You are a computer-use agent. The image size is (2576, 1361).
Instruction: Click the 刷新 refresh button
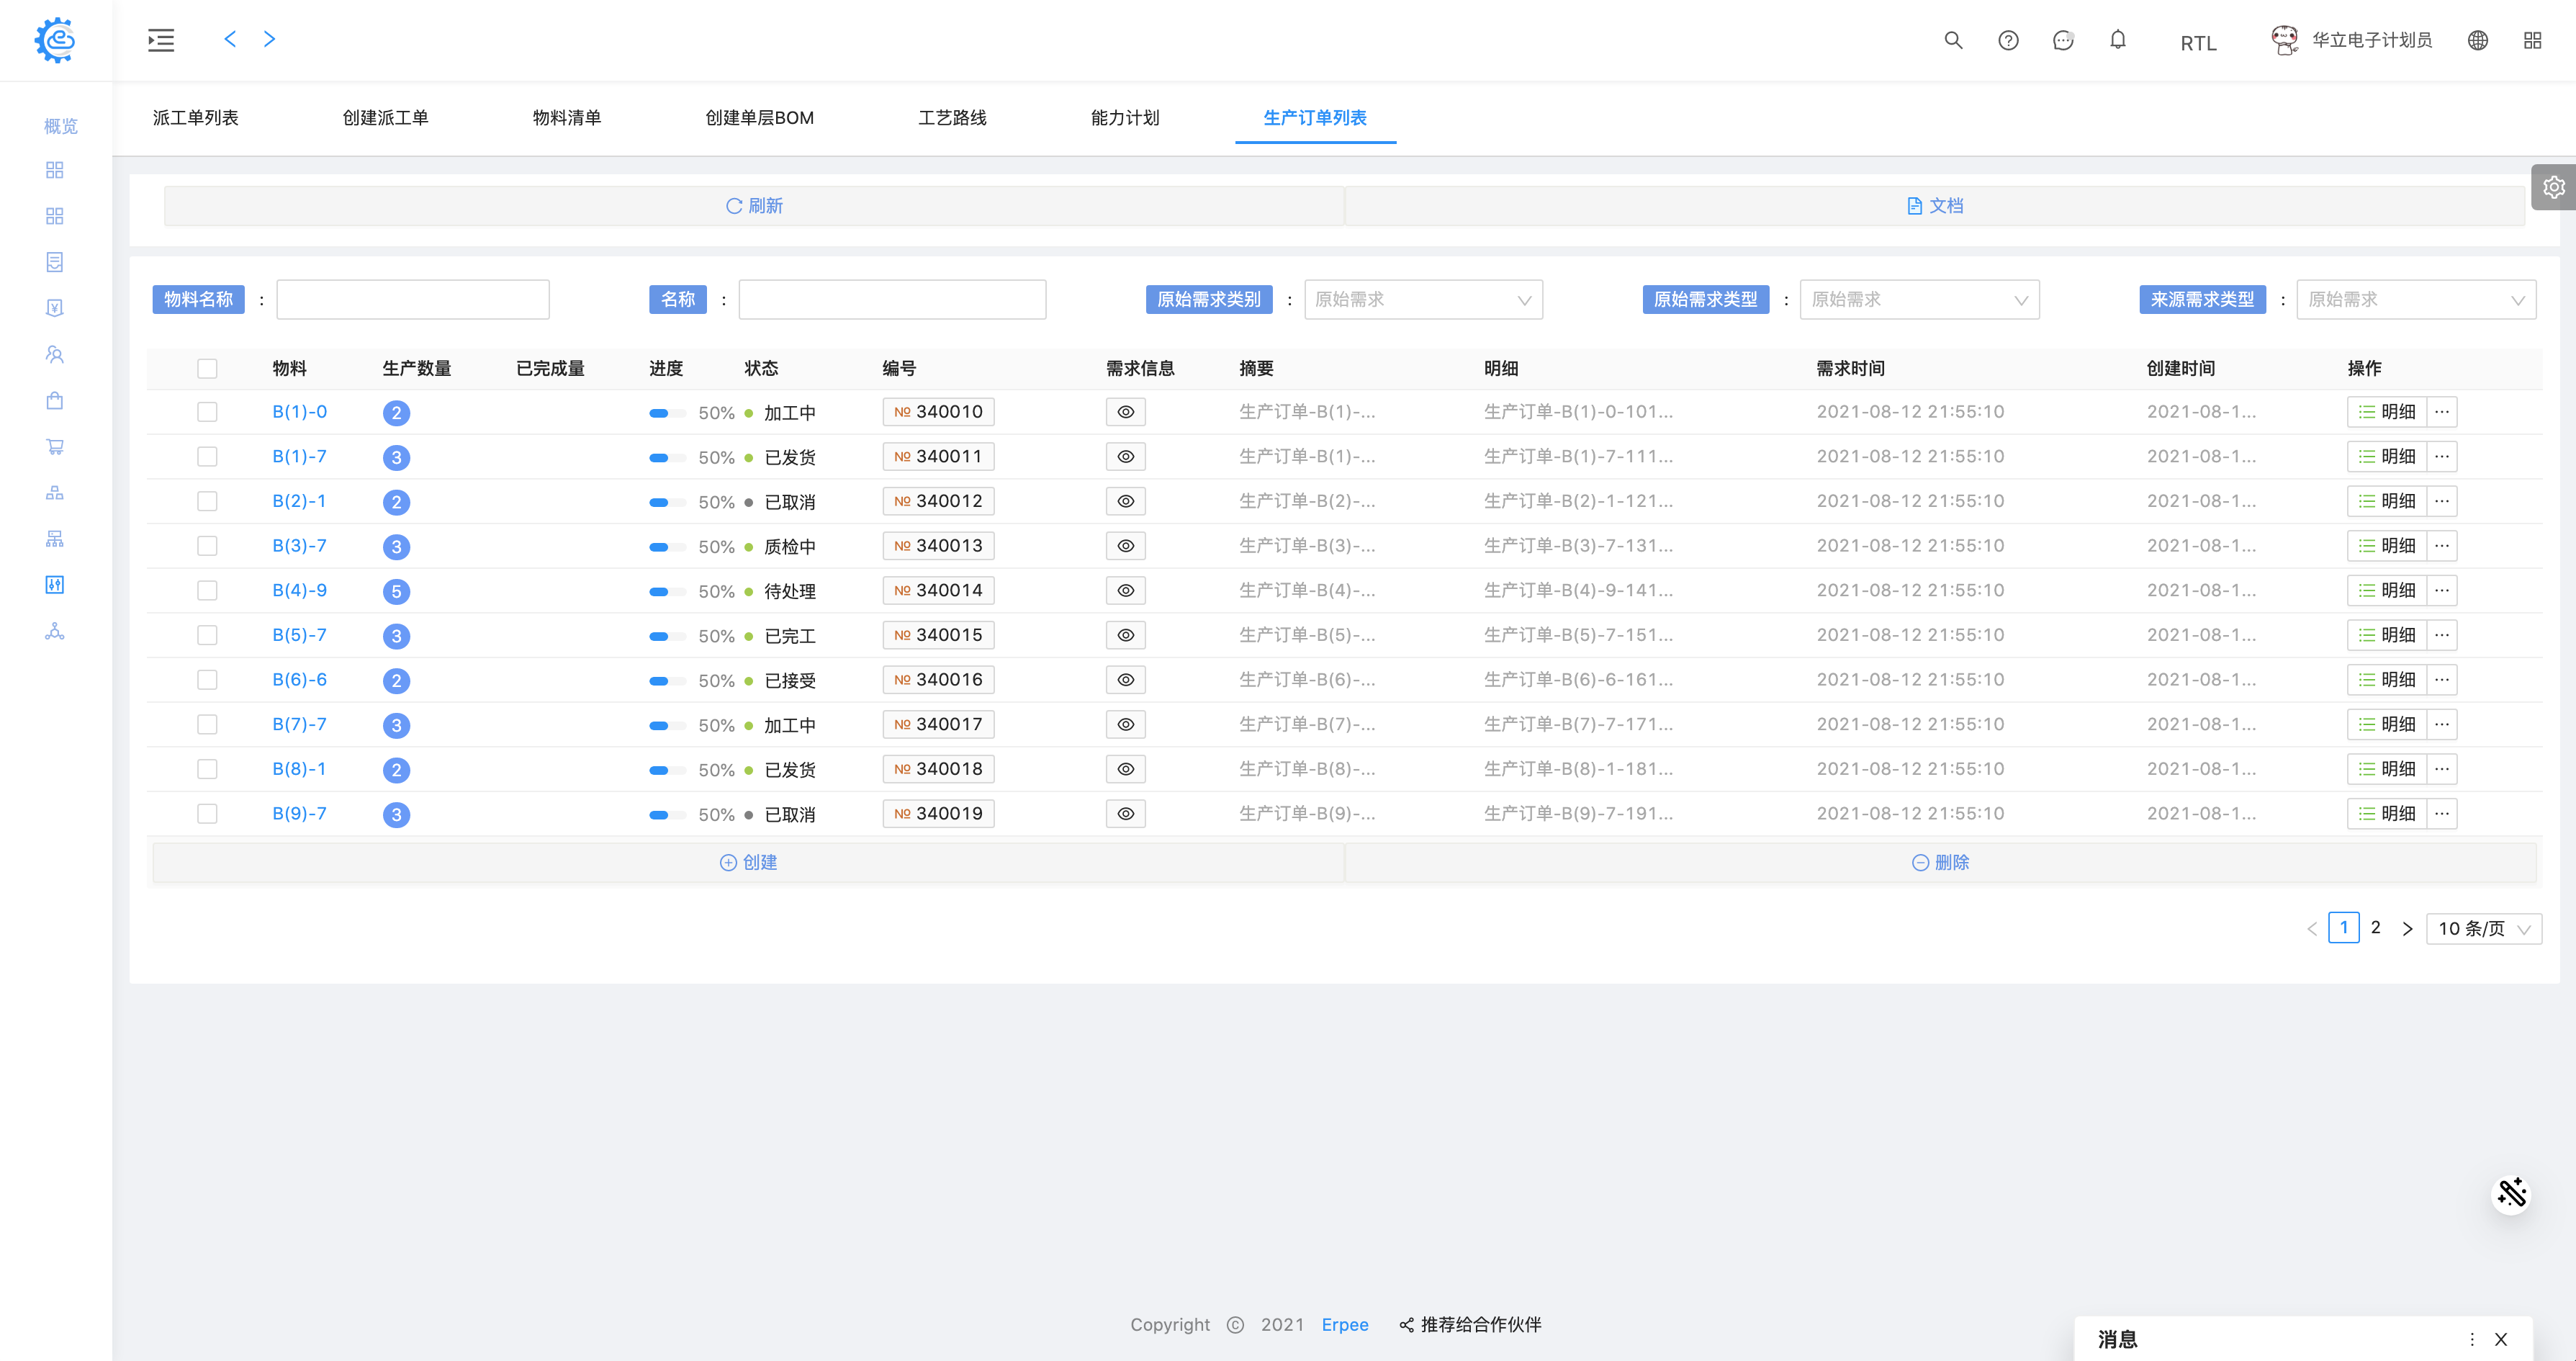pyautogui.click(x=754, y=206)
